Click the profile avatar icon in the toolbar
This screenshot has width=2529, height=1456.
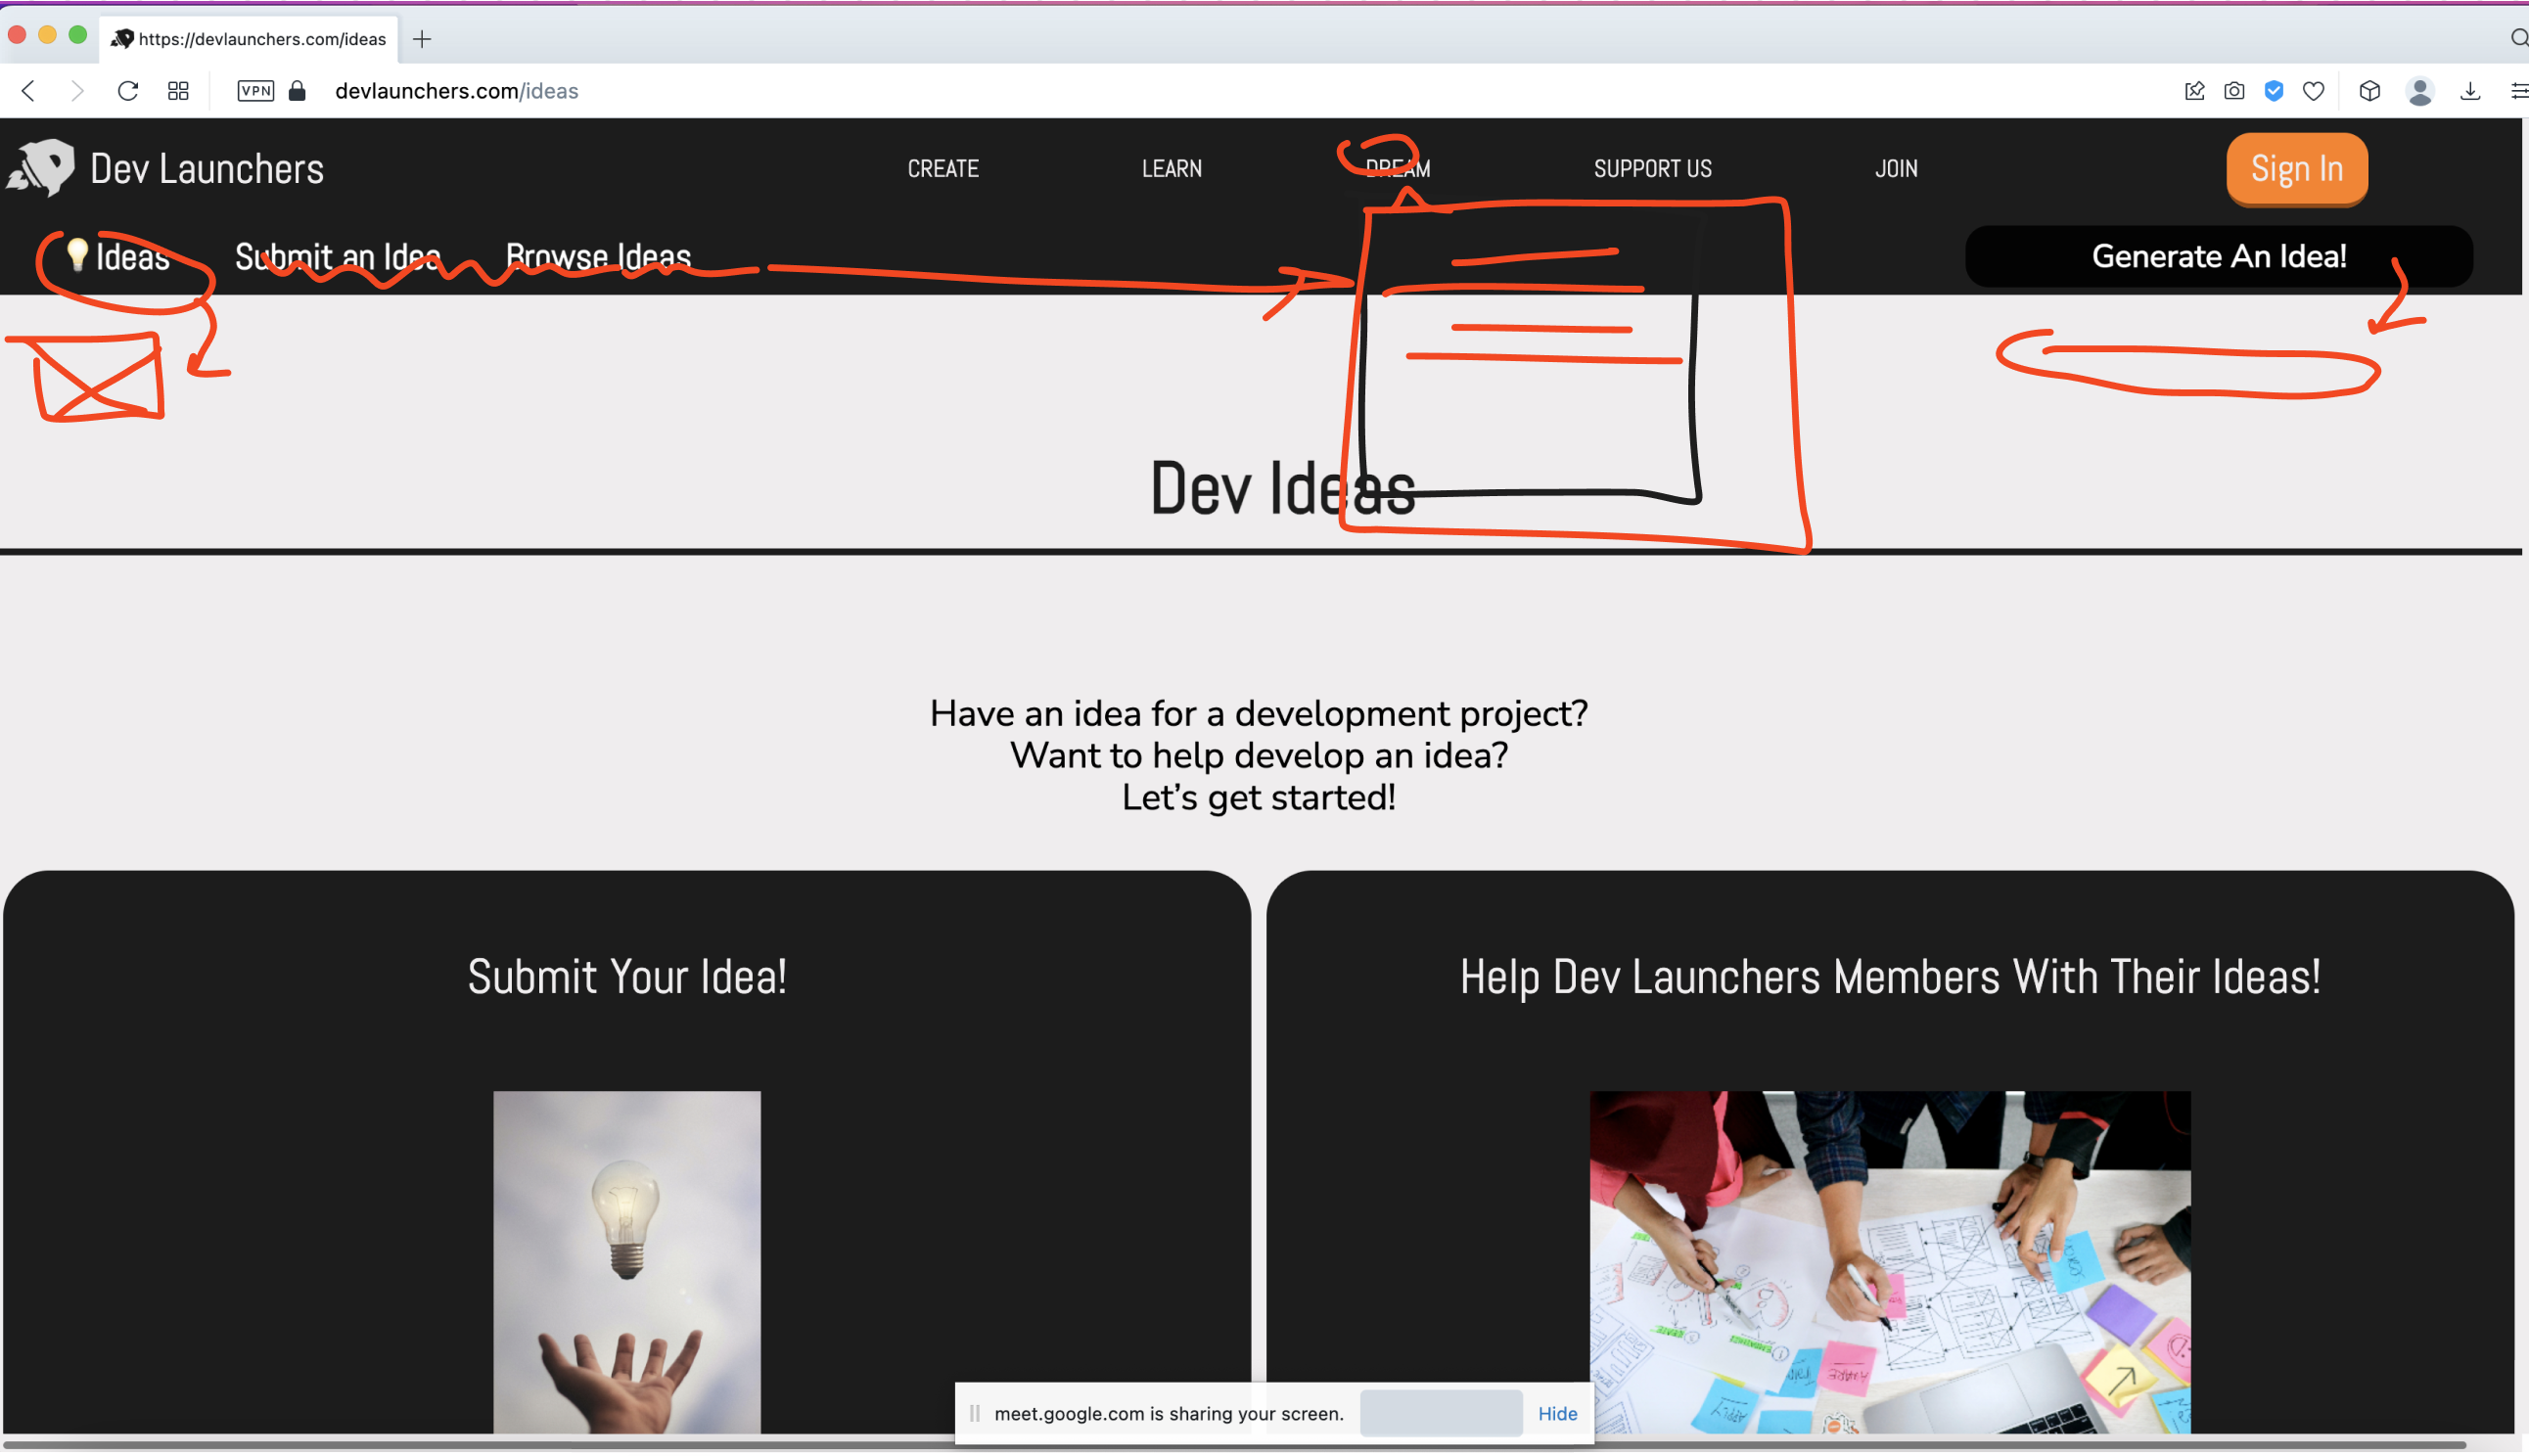point(2419,91)
